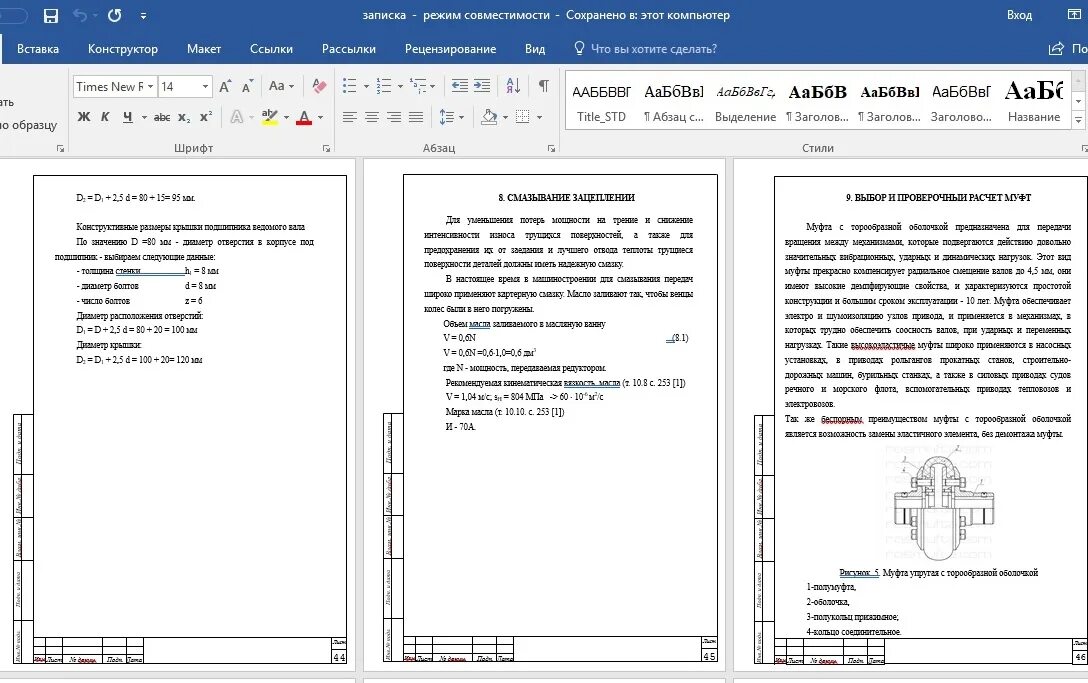The image size is (1088, 683).
Task: Open the Шрифт dialog launcher
Action: (x=326, y=149)
